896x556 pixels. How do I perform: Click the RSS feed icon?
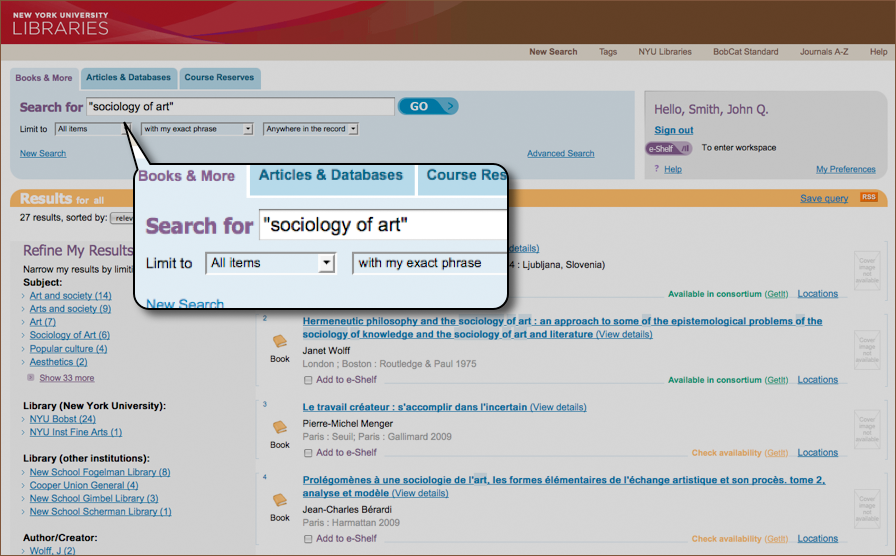pyautogui.click(x=869, y=197)
